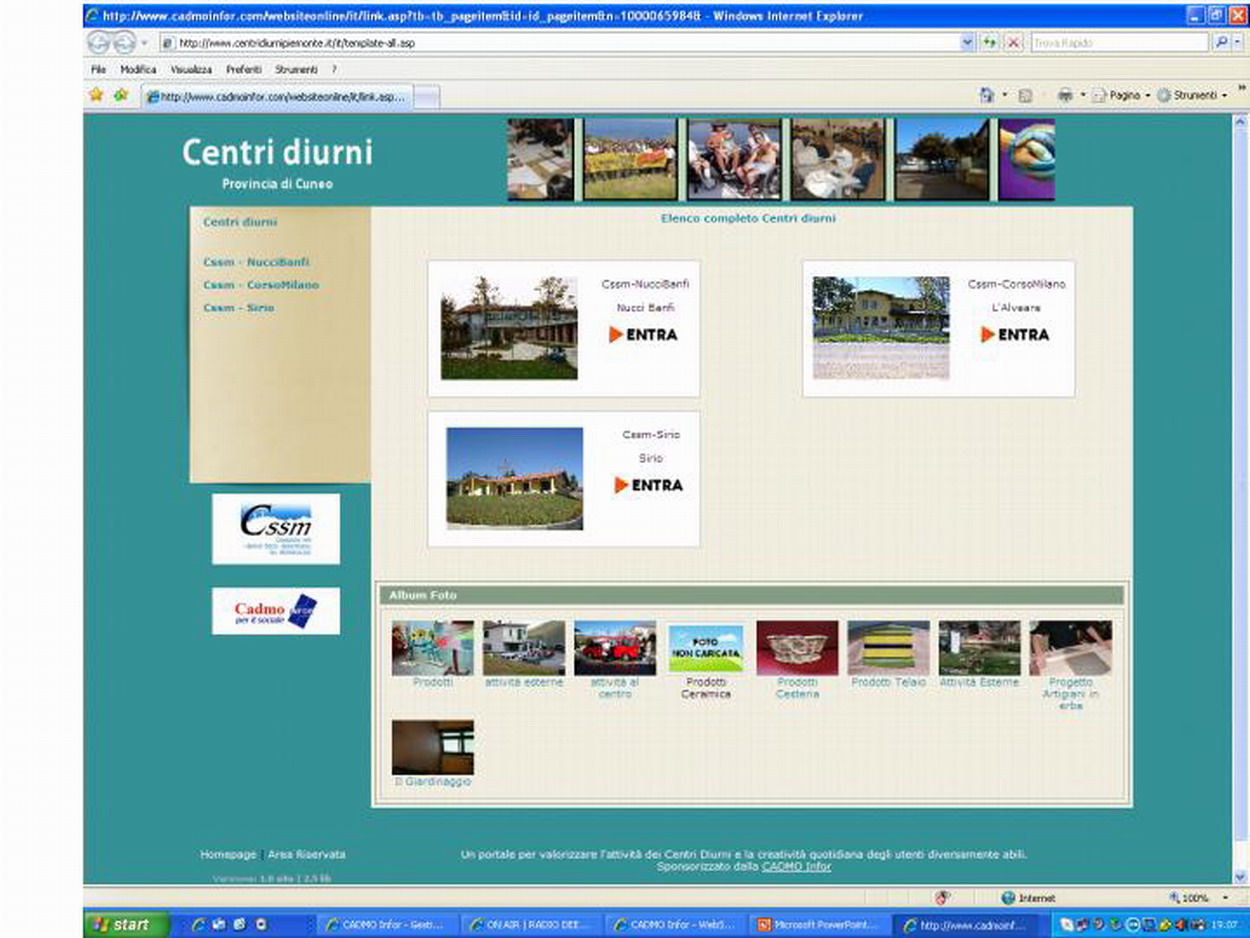Click the Print icon in the command bar

[1065, 95]
